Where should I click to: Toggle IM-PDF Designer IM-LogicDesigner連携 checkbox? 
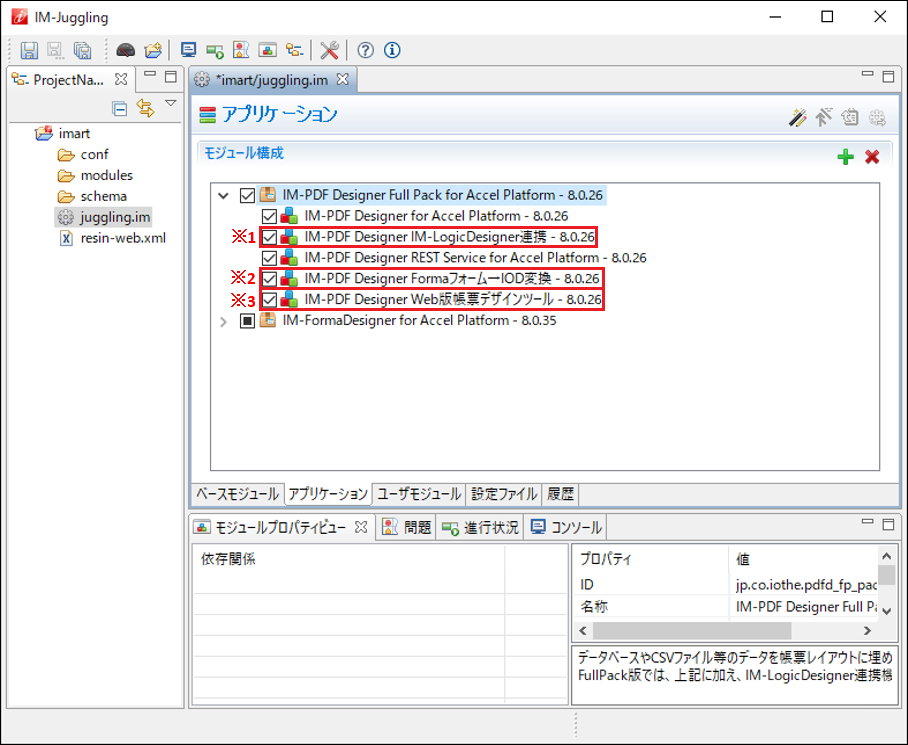click(269, 237)
